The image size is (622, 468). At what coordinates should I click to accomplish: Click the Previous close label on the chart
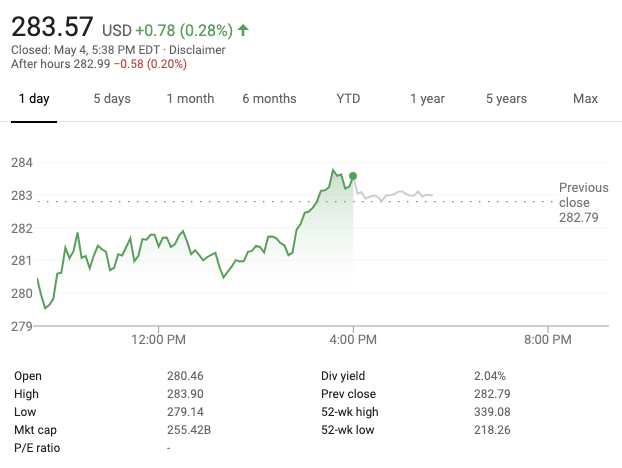(583, 195)
